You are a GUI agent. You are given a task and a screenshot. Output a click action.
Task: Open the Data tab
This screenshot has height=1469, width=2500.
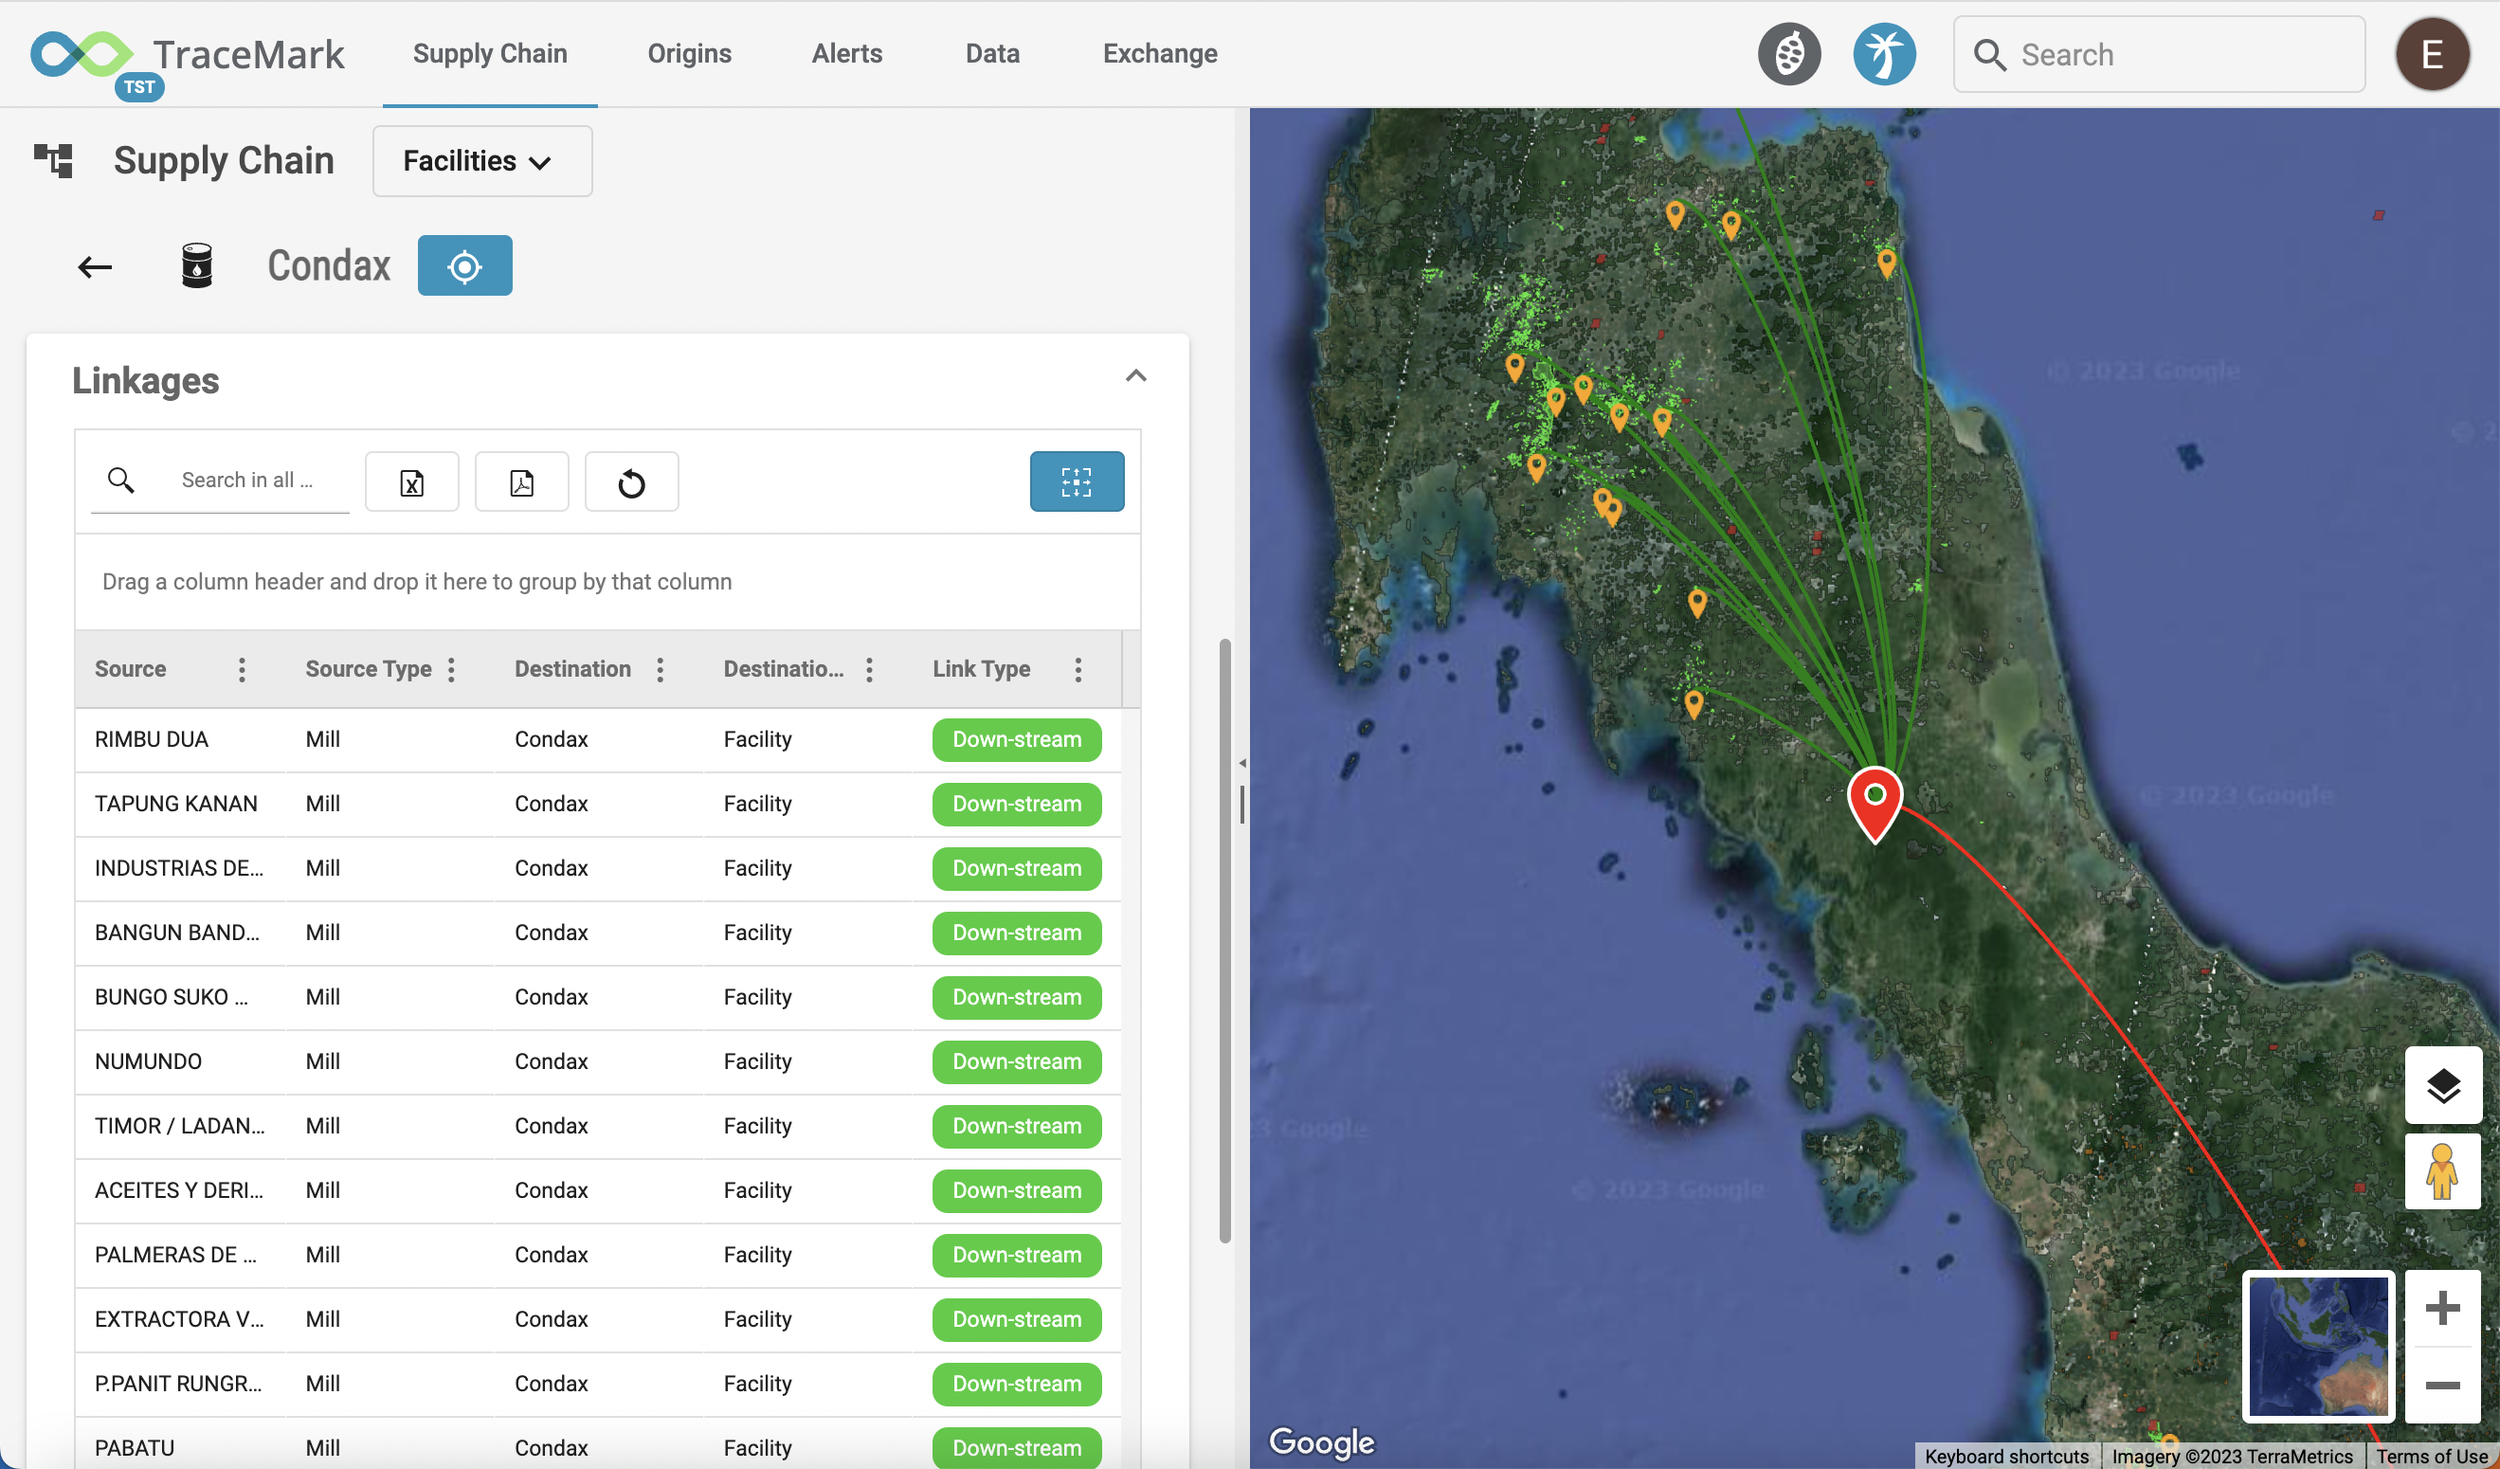pos(993,54)
